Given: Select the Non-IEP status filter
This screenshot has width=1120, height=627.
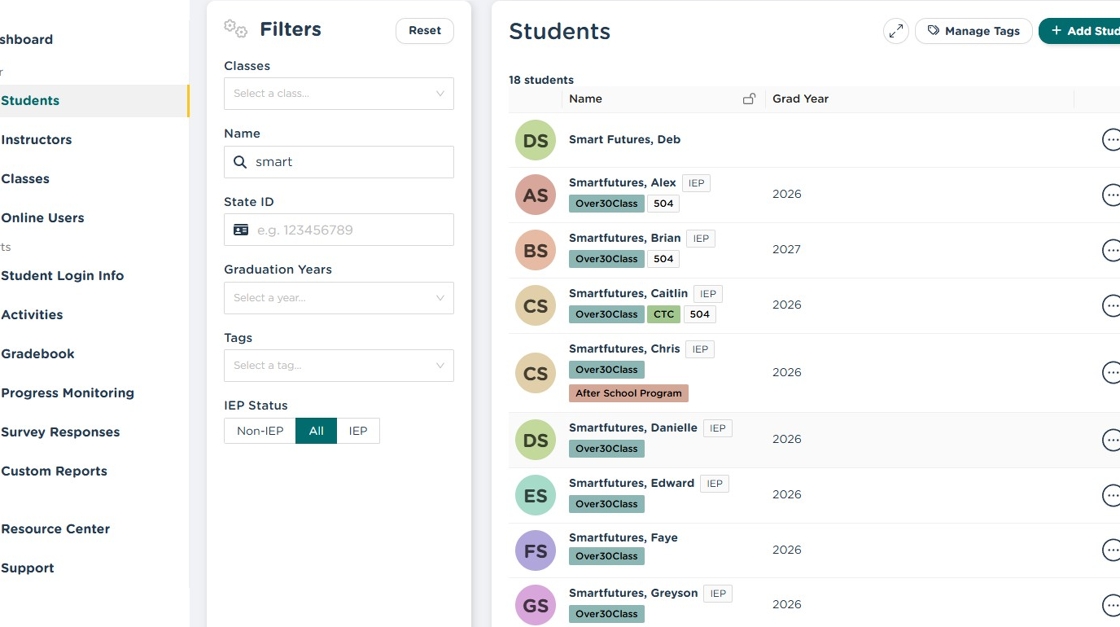Looking at the screenshot, I should (260, 431).
